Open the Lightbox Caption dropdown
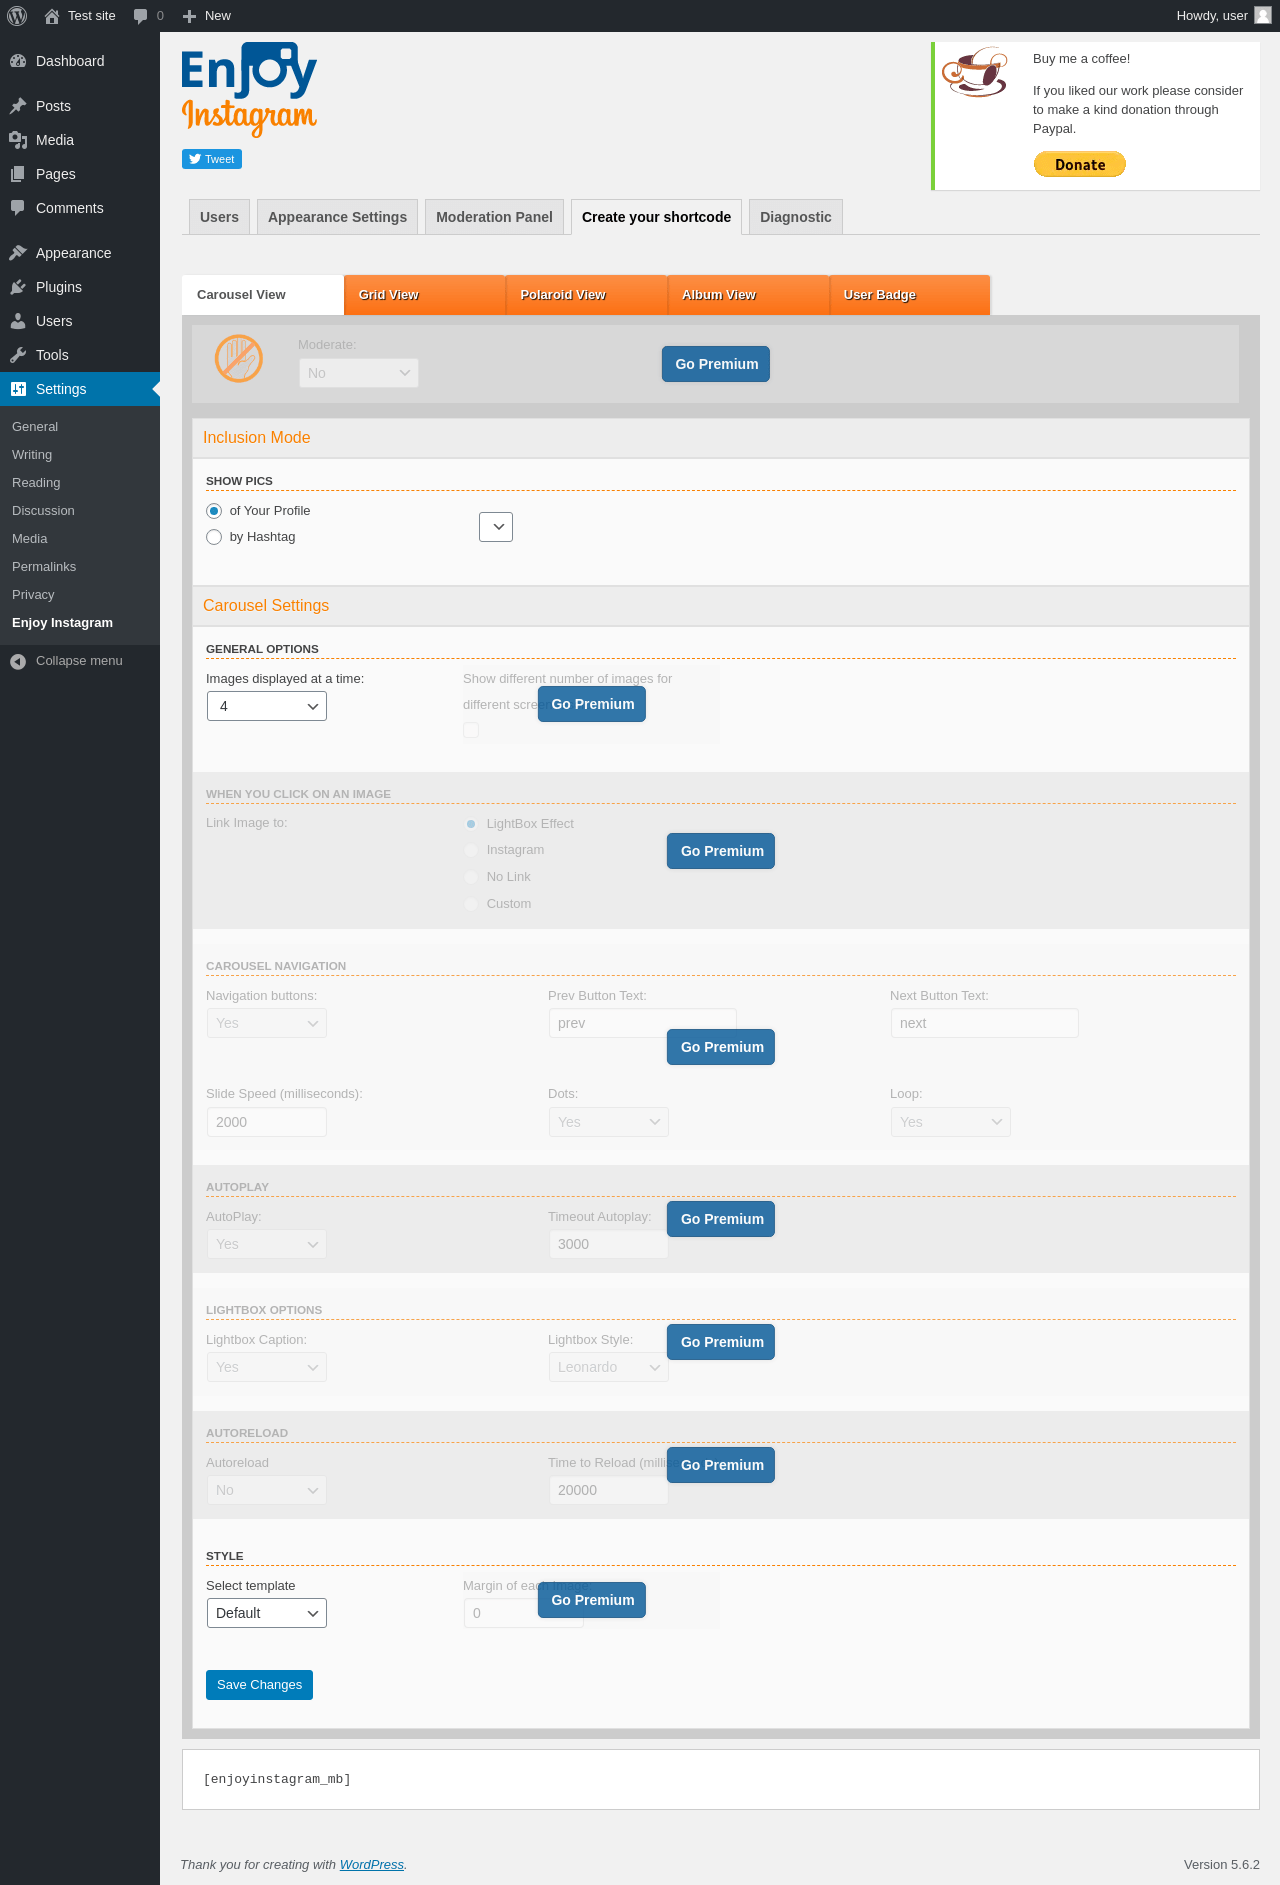Screen dimensions: 1280x1885 click(x=267, y=1367)
